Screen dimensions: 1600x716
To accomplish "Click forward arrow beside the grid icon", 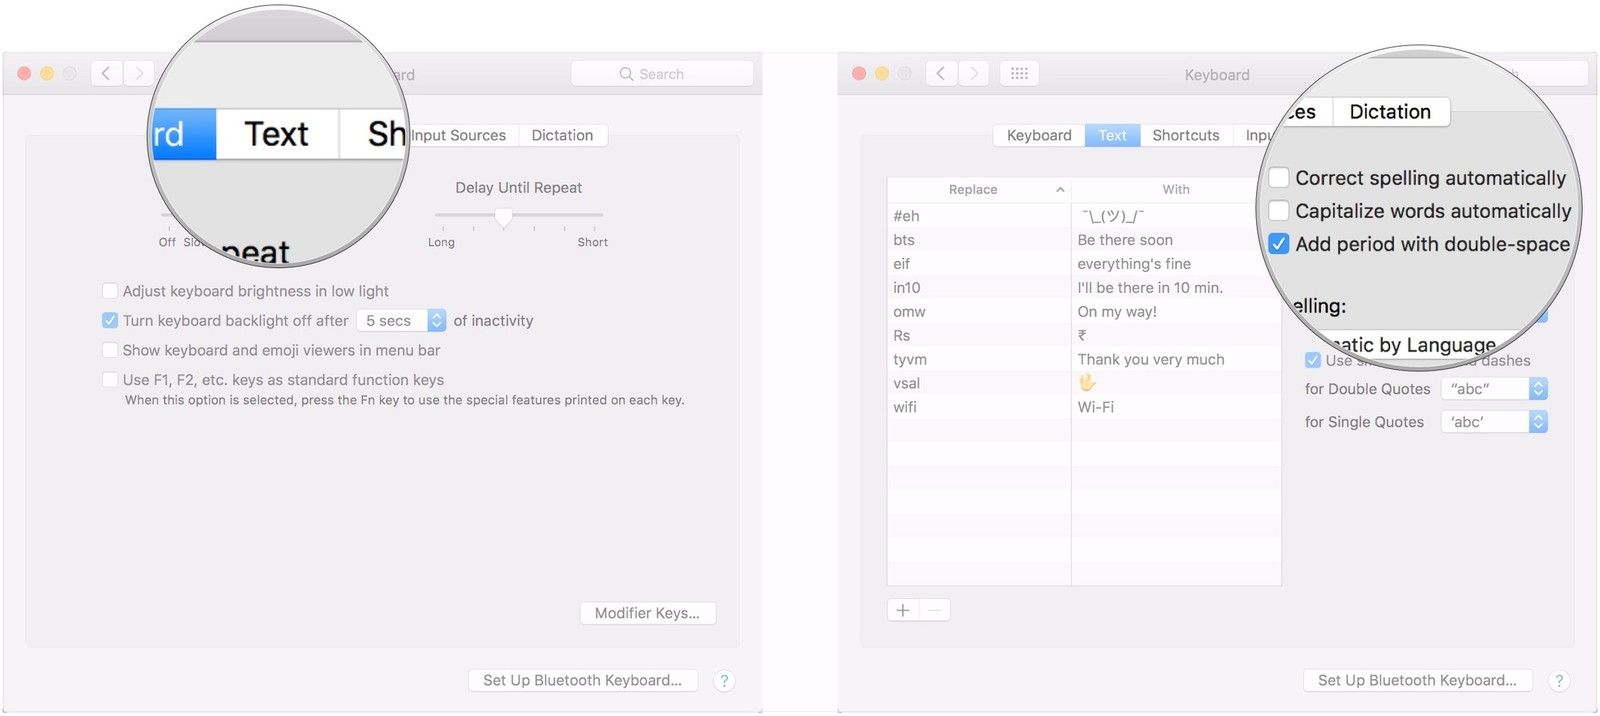I will (x=974, y=74).
